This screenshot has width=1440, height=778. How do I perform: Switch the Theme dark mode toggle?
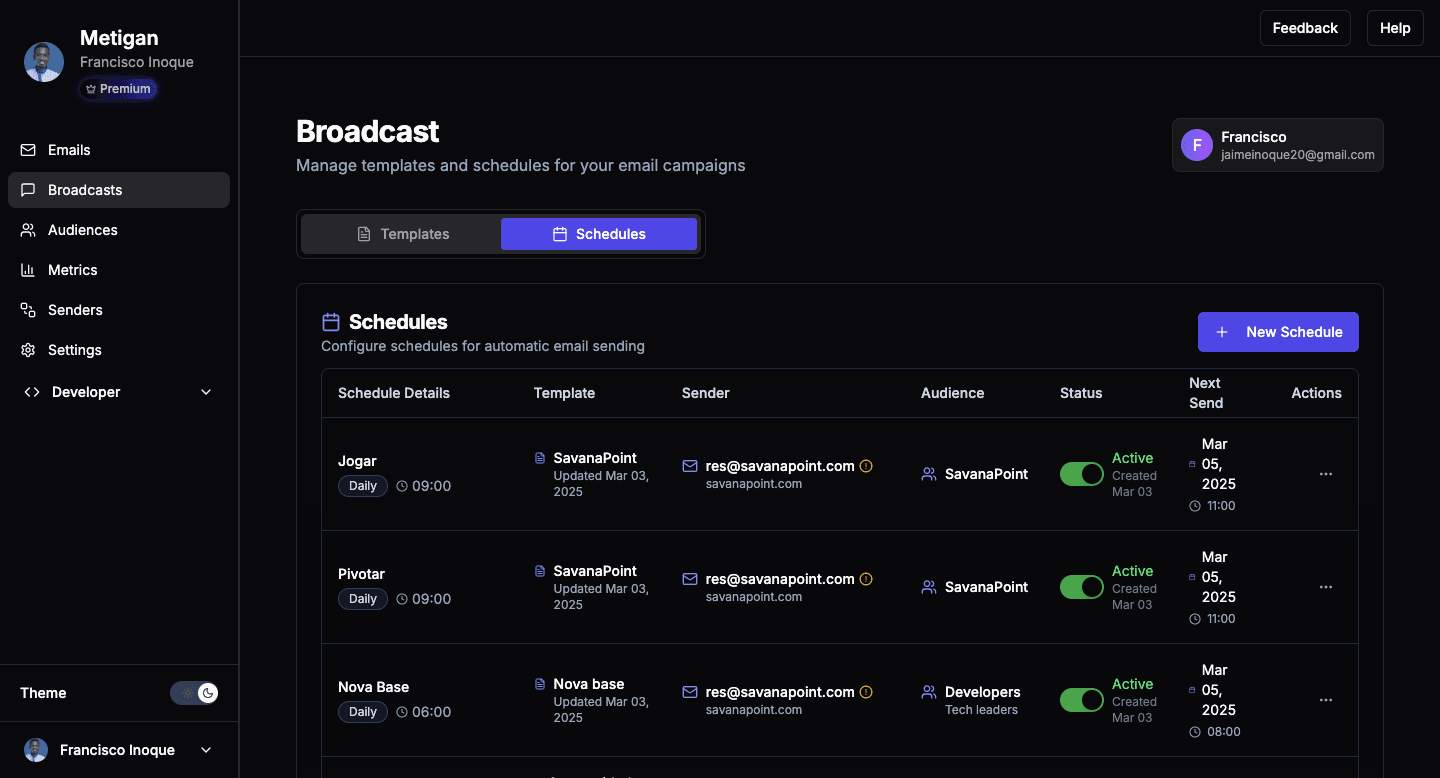pos(194,693)
